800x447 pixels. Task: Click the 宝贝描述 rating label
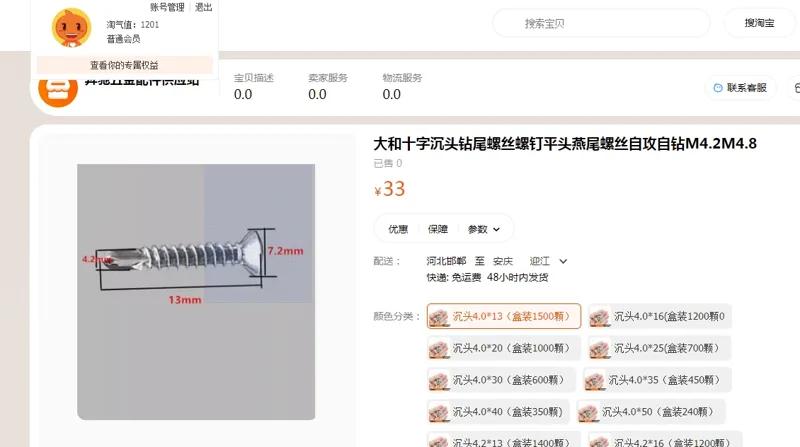point(254,78)
